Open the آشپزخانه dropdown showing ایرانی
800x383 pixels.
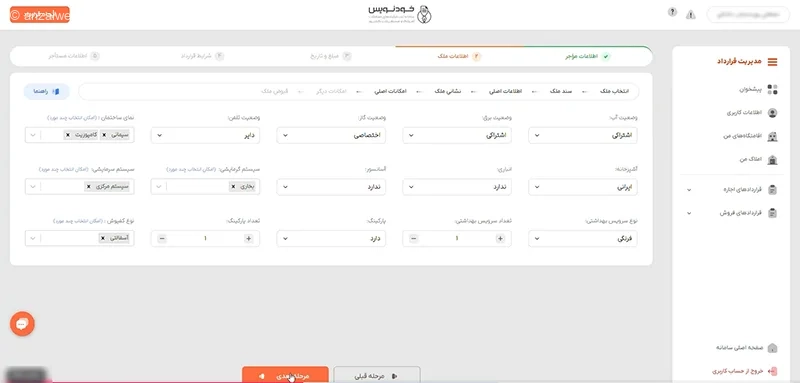click(583, 187)
